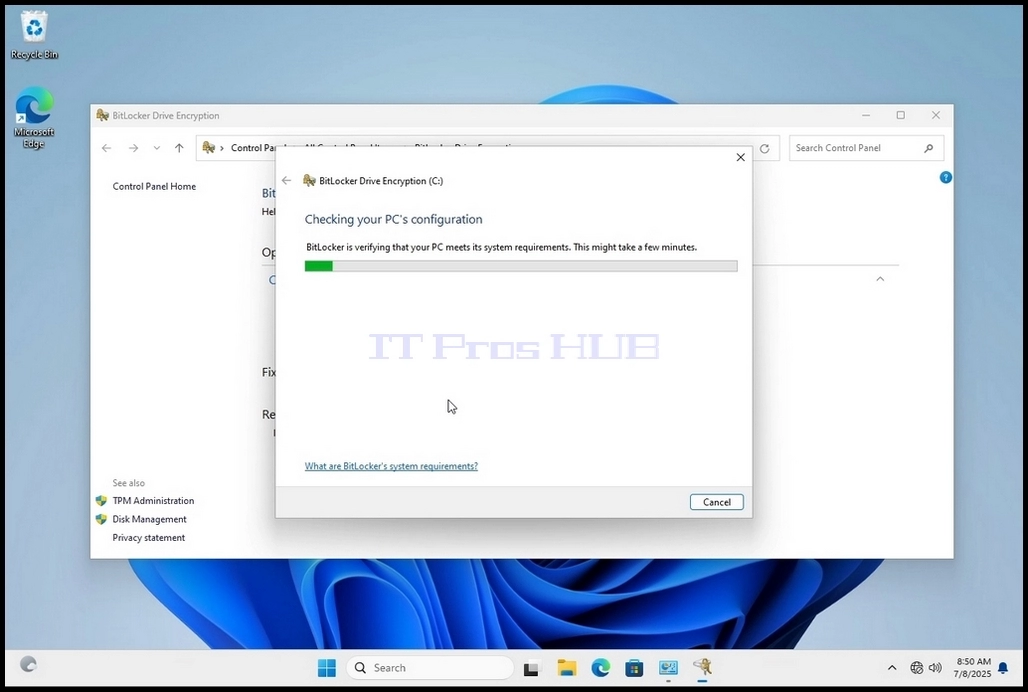The image size is (1028, 692).
Task: Open Disk Management link
Action: 149,519
